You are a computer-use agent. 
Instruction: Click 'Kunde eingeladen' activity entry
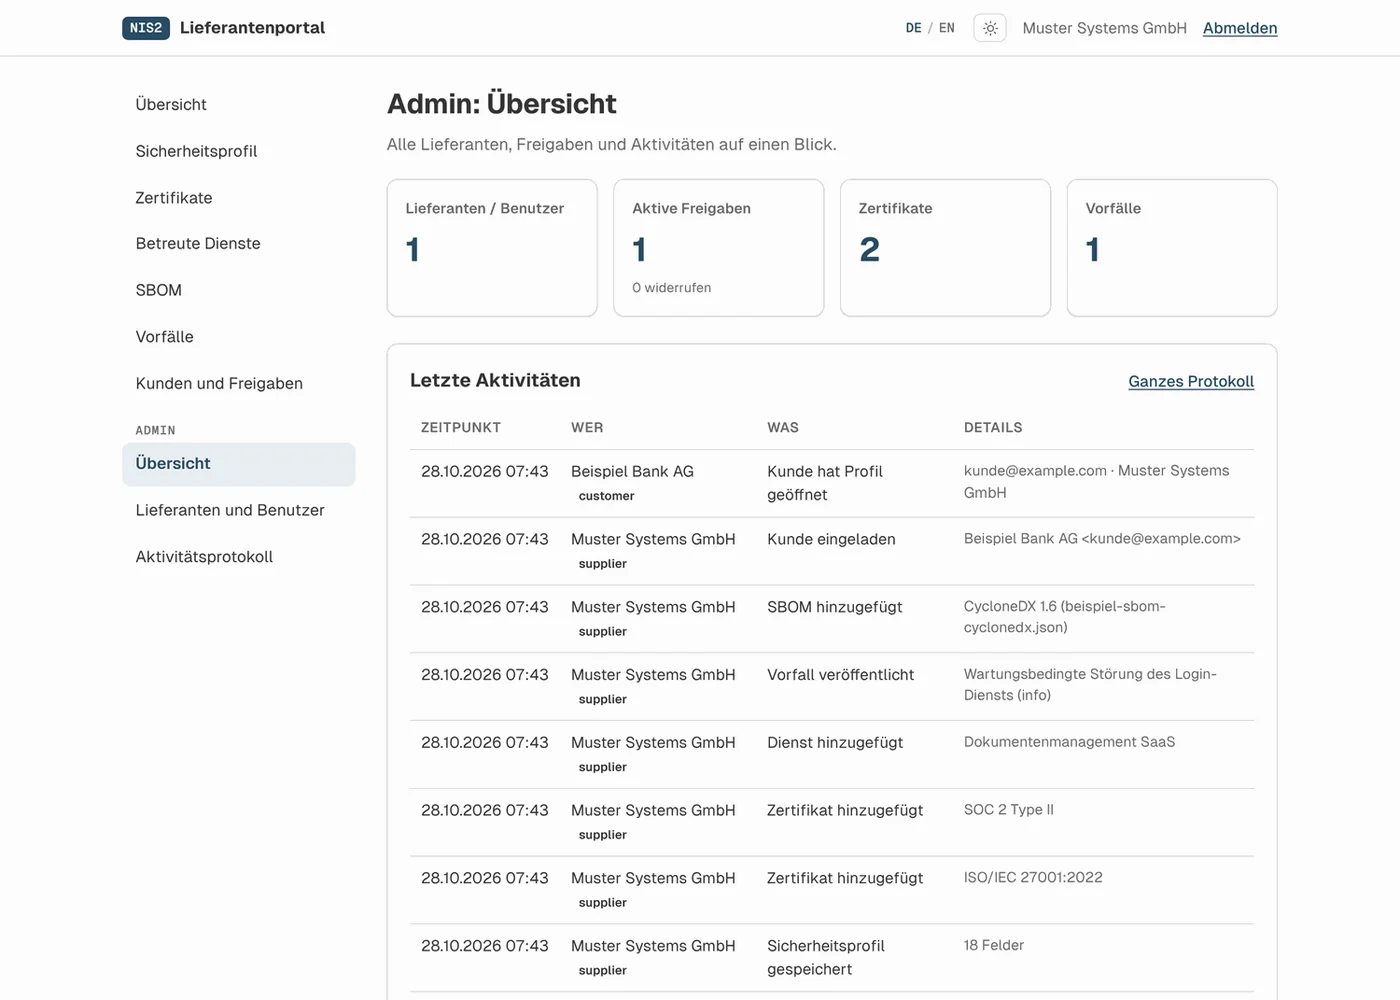(x=831, y=539)
